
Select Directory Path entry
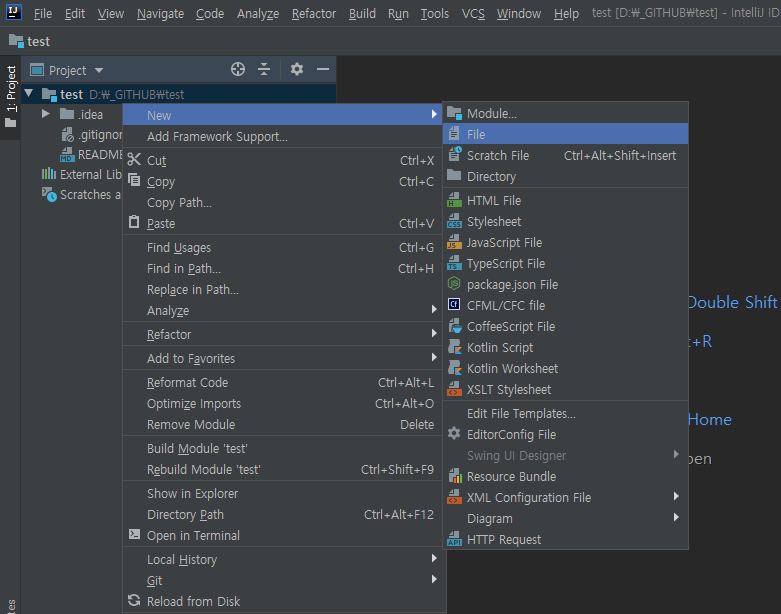click(282, 514)
